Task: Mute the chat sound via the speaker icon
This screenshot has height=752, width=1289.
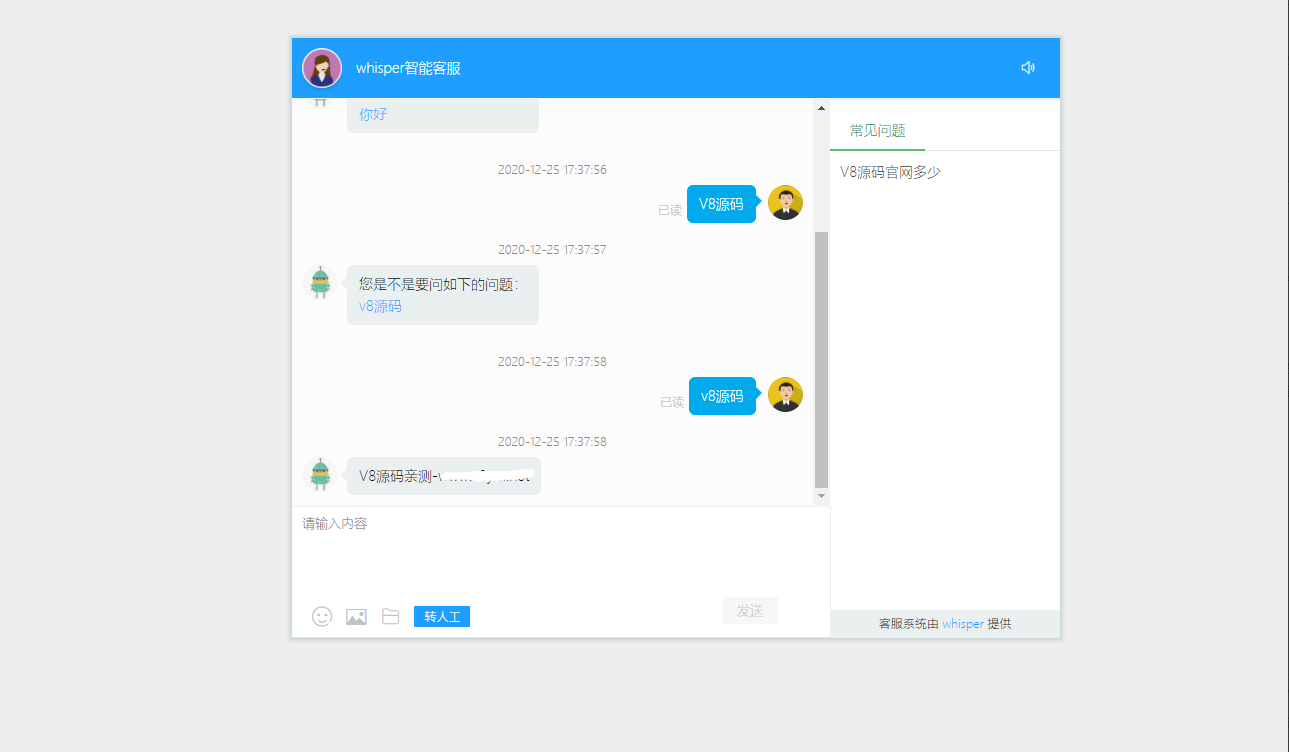Action: click(x=1028, y=67)
